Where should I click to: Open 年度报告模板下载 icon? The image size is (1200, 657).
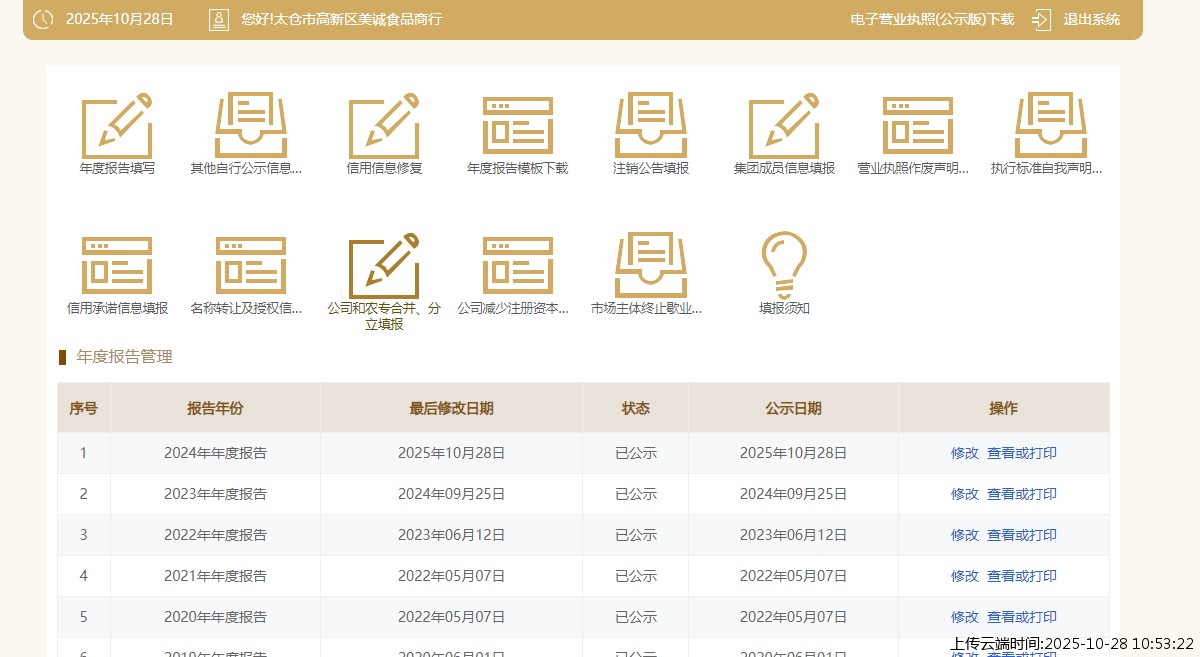point(517,127)
